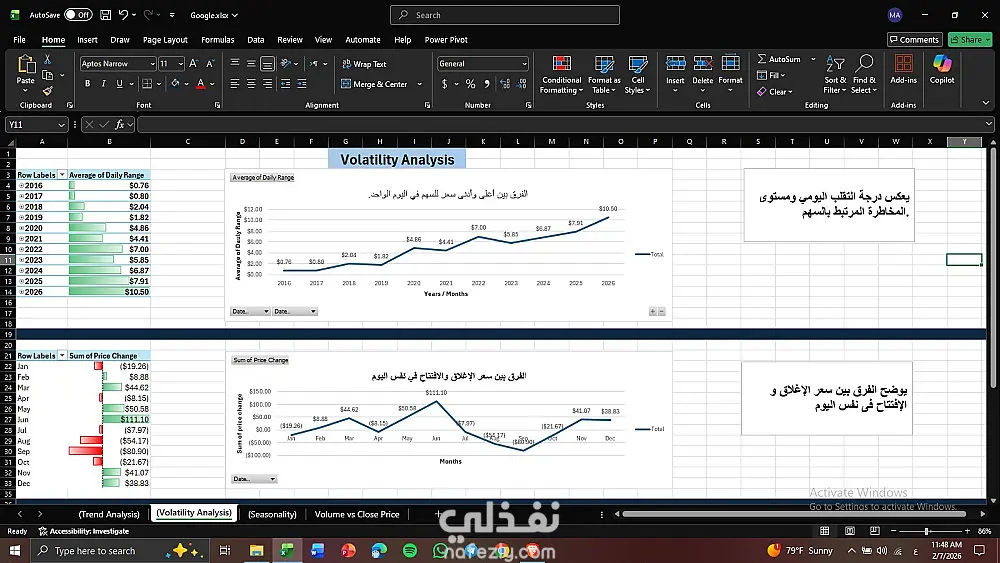Open the File menu

click(19, 40)
